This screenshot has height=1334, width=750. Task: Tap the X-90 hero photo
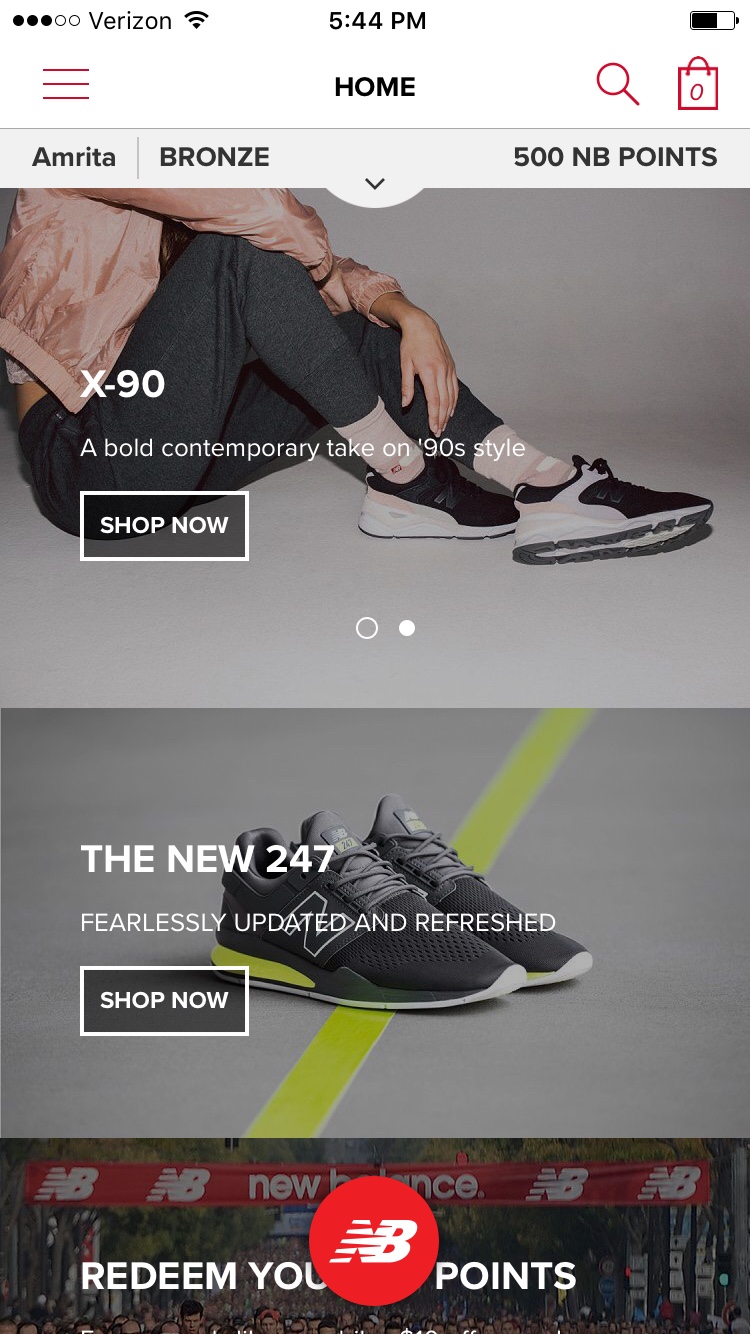pyautogui.click(x=375, y=448)
